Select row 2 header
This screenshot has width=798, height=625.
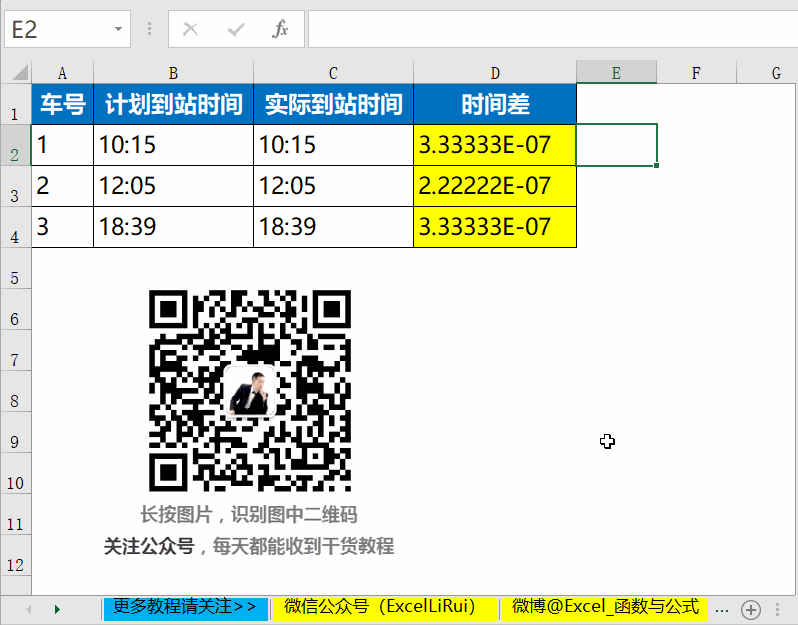click(15, 145)
